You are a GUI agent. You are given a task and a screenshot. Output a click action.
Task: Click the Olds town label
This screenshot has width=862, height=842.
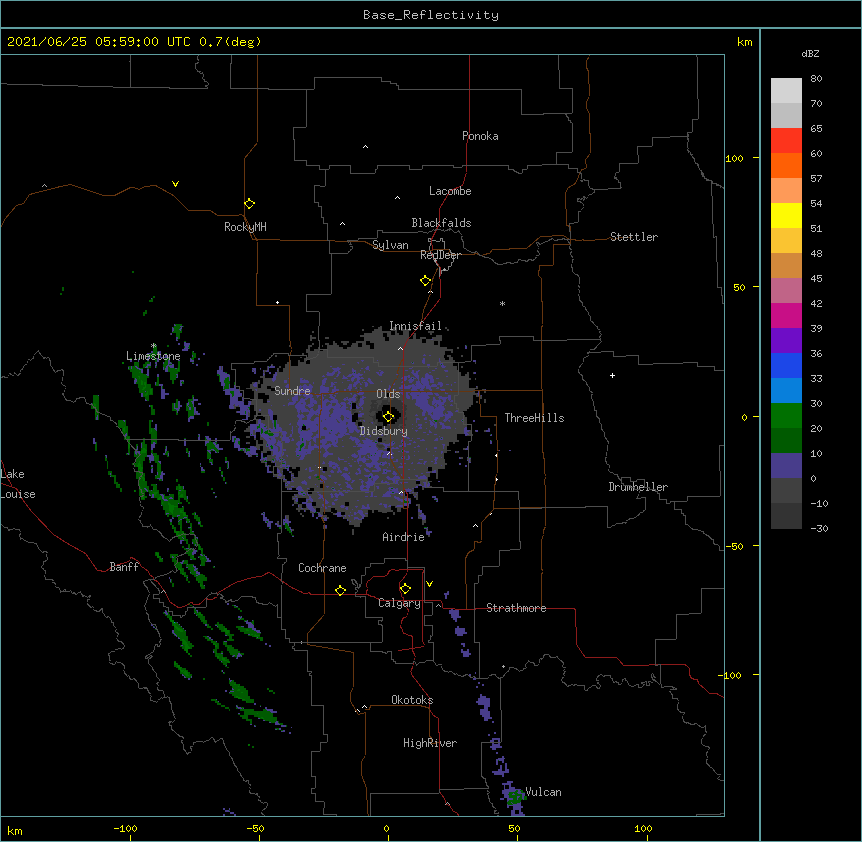388,394
